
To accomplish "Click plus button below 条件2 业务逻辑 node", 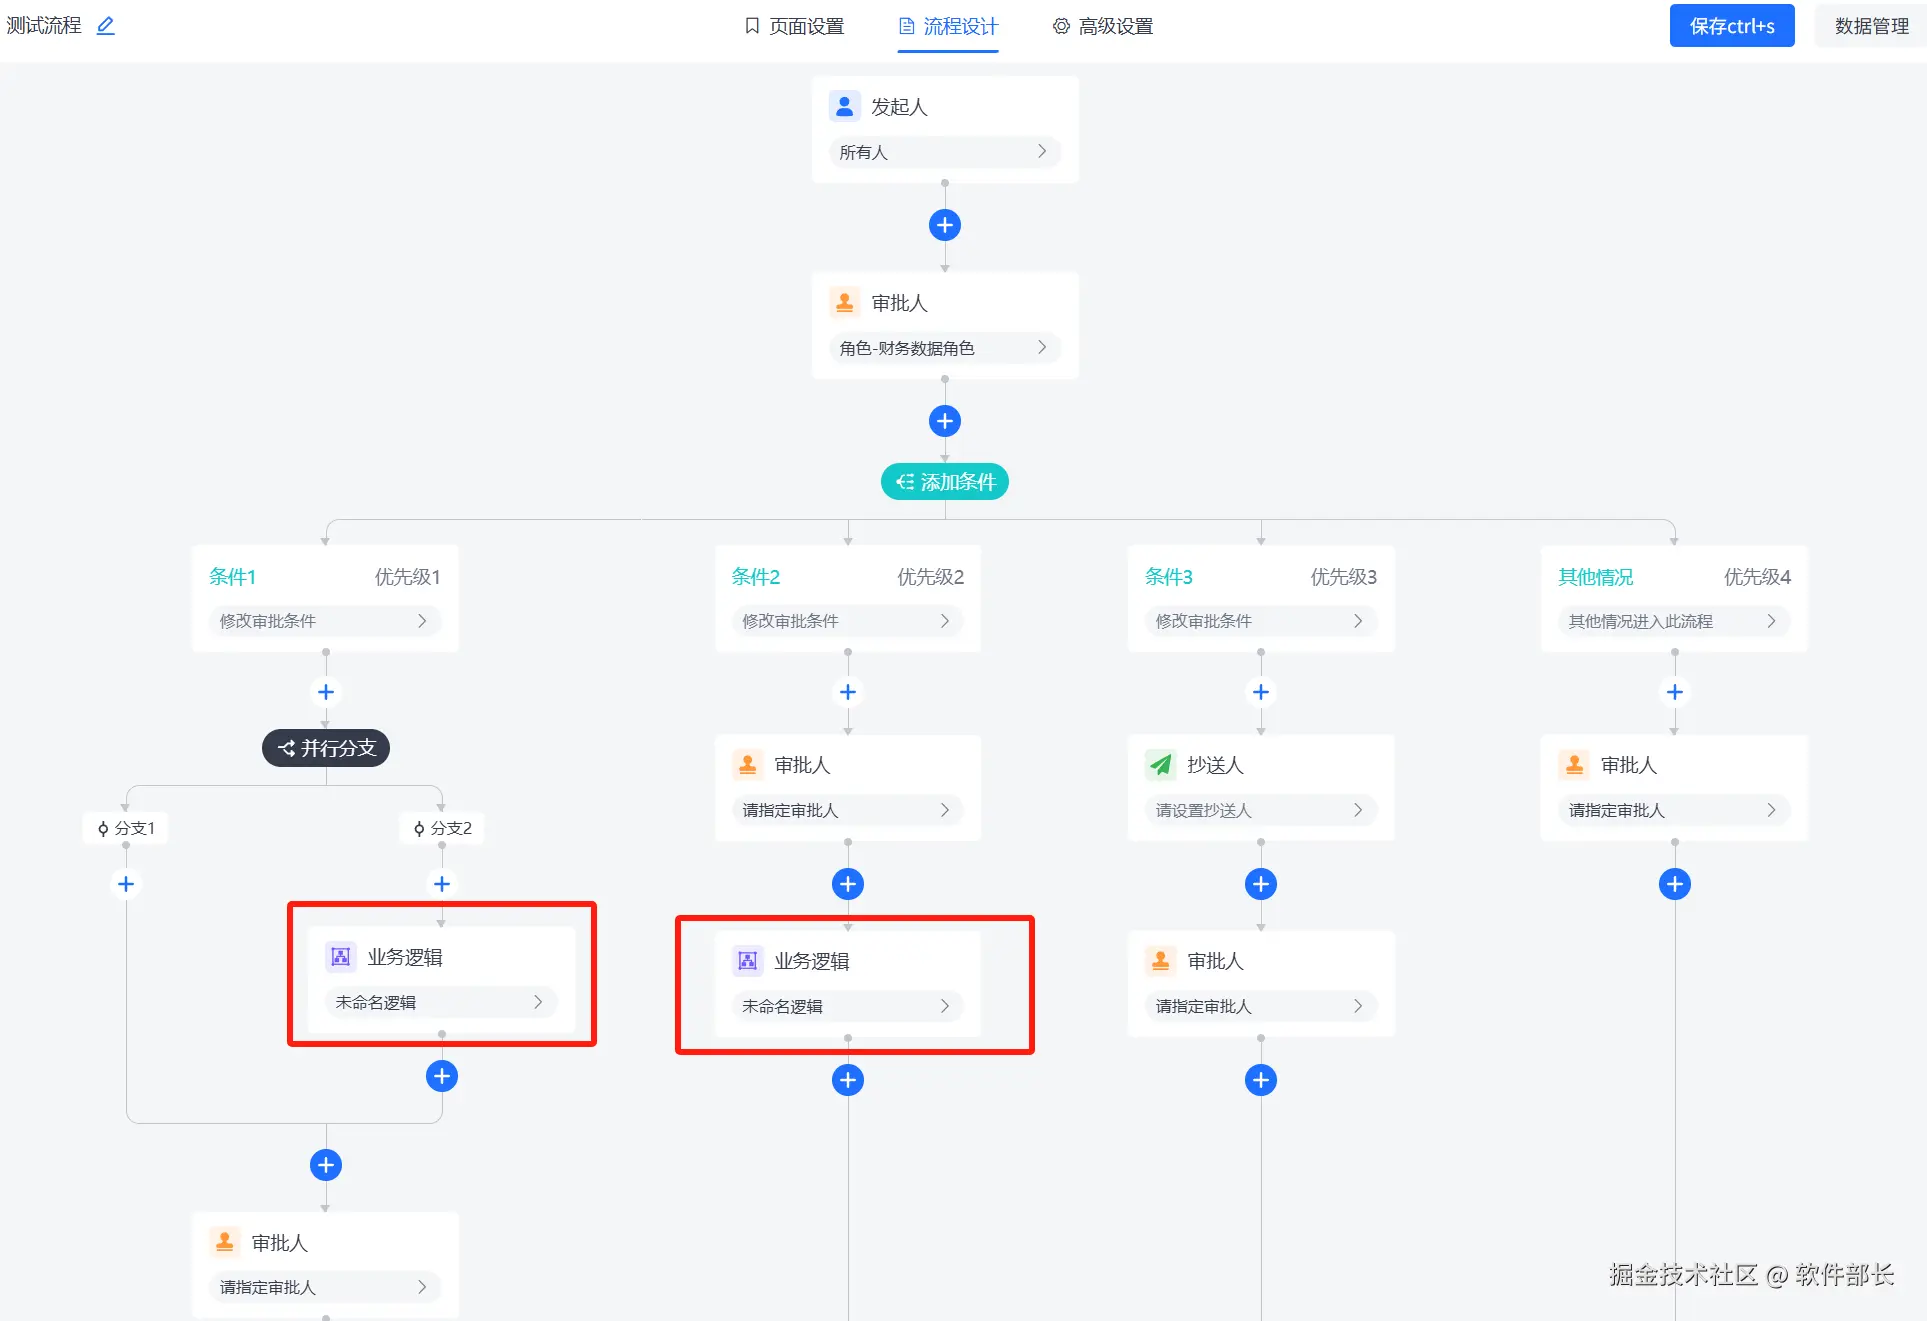I will coord(848,1080).
